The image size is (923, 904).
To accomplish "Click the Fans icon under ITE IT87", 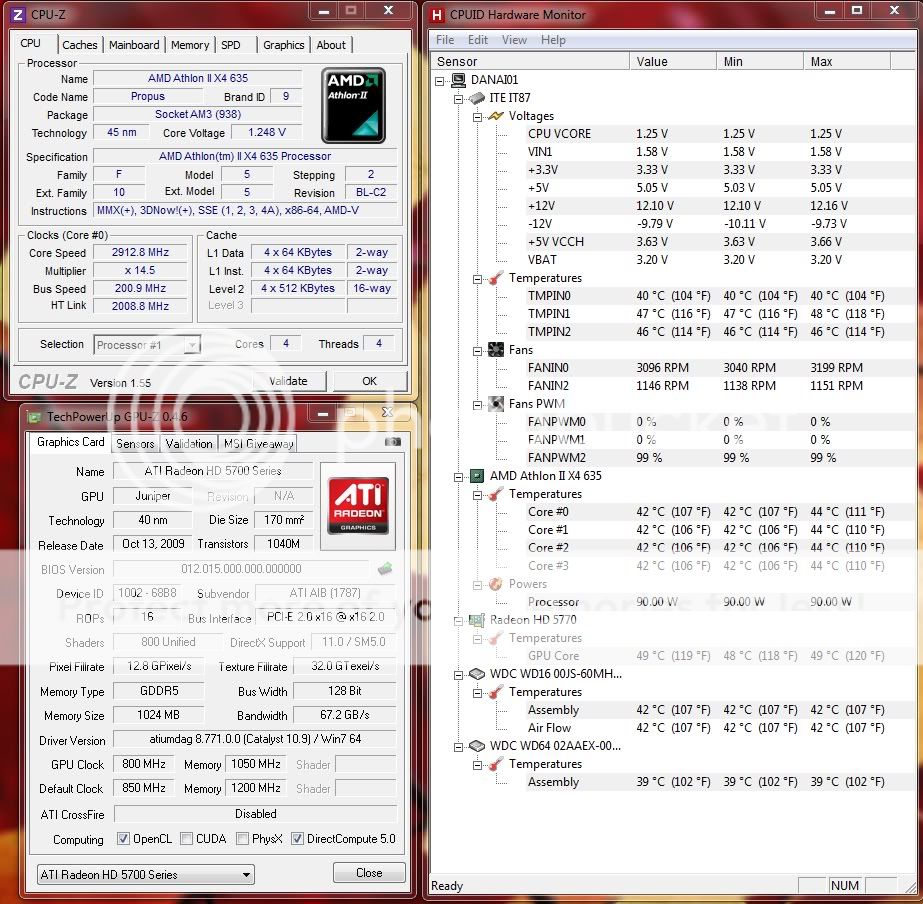I will (496, 349).
